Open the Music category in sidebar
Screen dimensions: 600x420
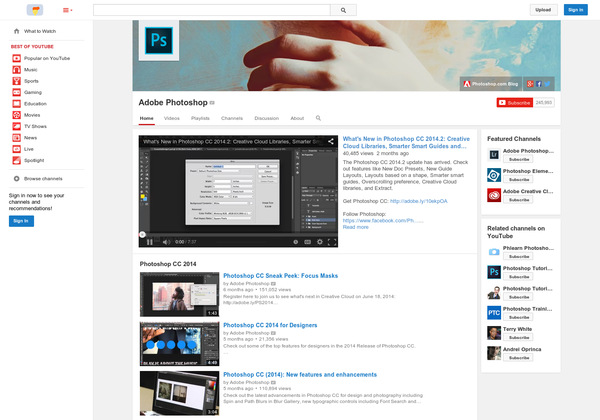pos(31,69)
